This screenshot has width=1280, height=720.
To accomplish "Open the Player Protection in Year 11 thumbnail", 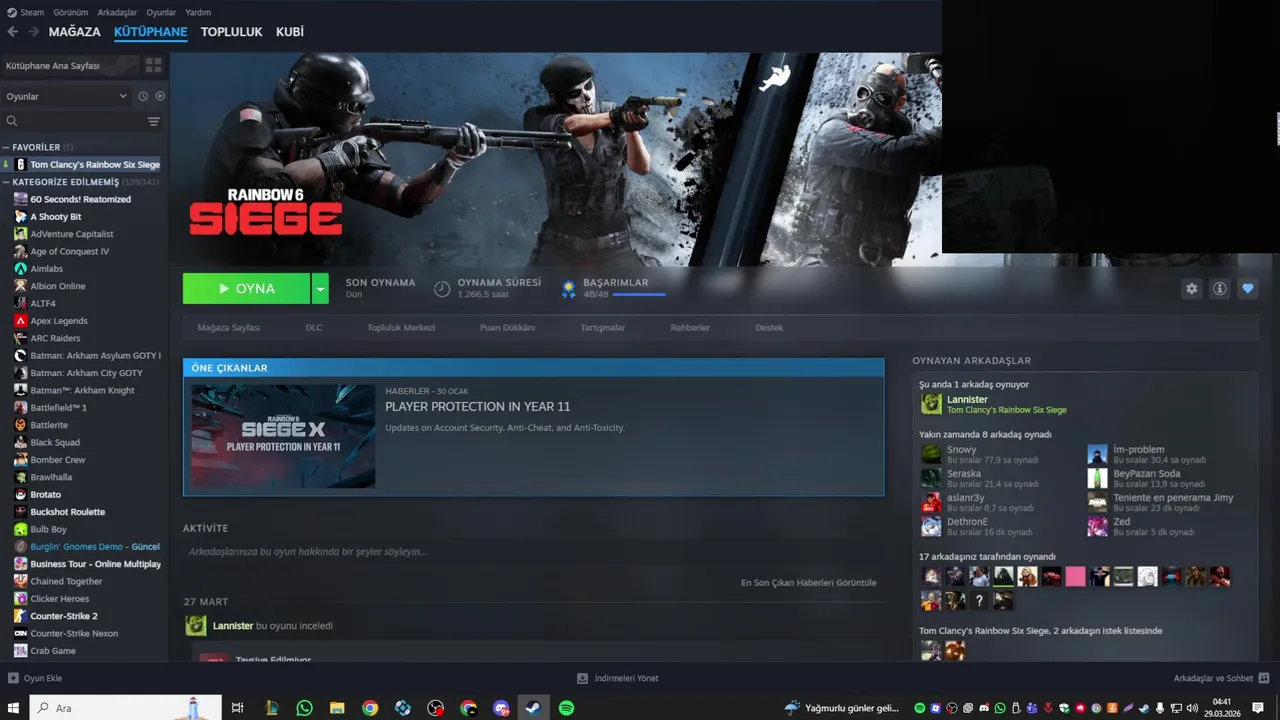I will (283, 436).
